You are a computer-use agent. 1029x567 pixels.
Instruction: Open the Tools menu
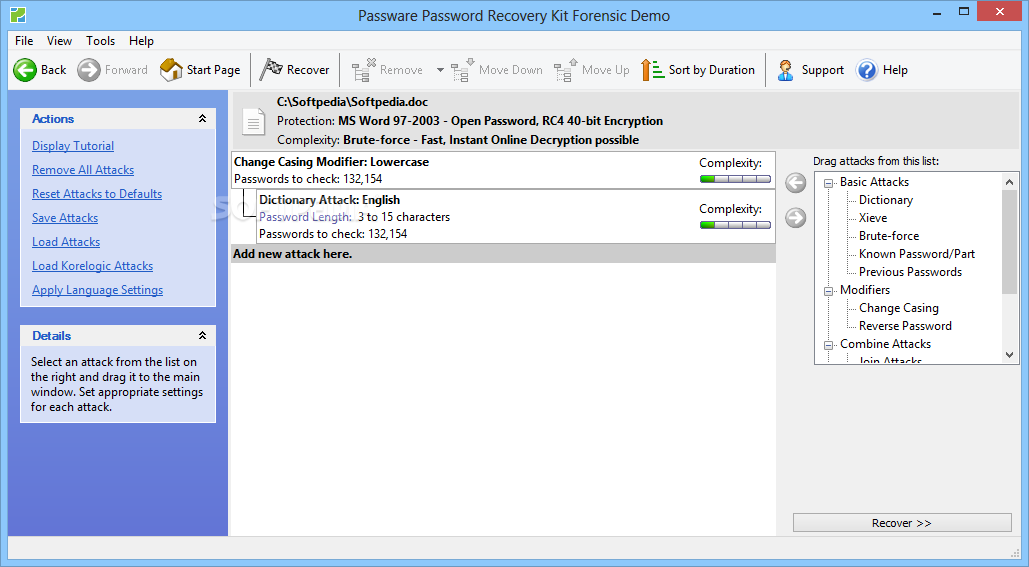[100, 41]
